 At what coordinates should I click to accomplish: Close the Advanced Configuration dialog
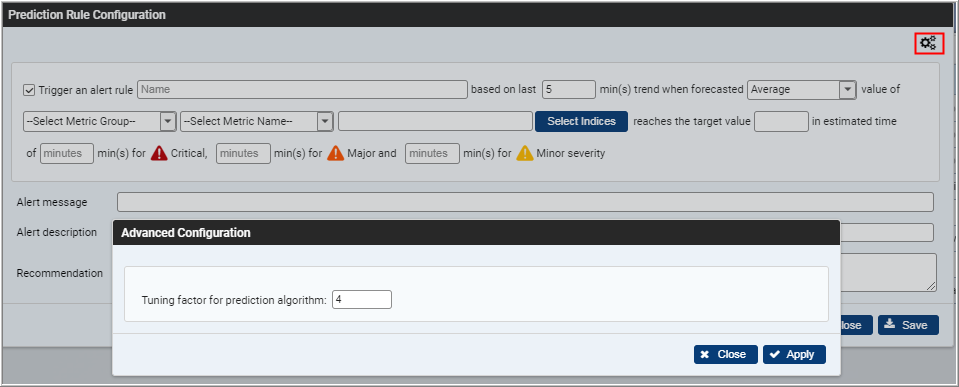[x=725, y=355]
